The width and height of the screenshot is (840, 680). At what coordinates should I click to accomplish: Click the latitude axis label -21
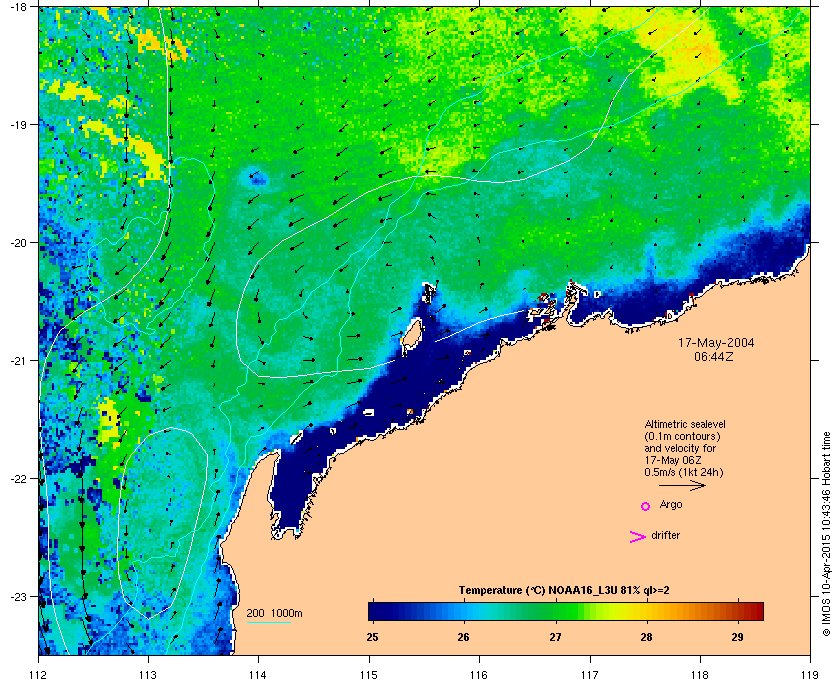(x=18, y=360)
